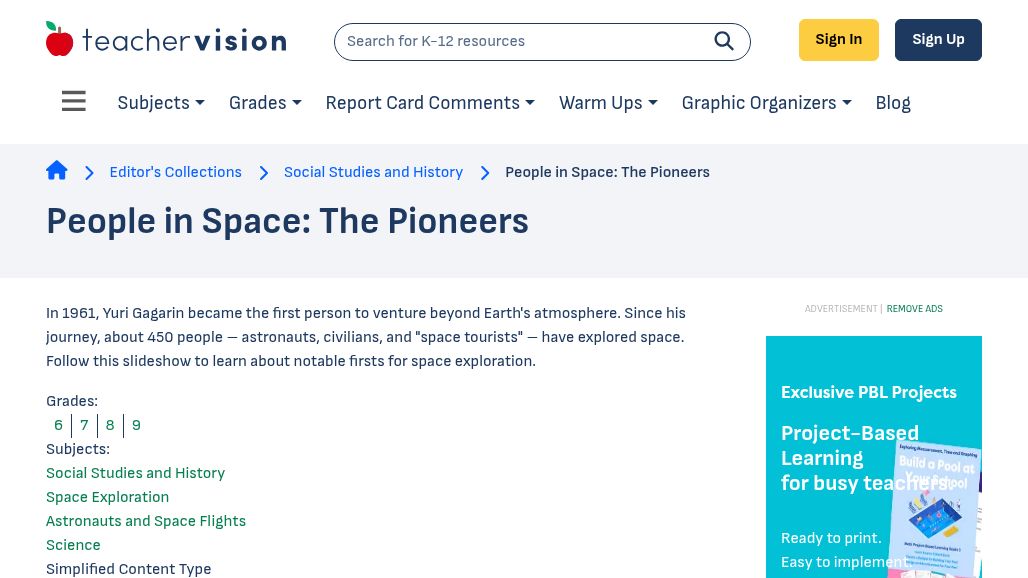The height and width of the screenshot is (578, 1028).
Task: Expand the Grades dropdown menu
Action: click(x=265, y=103)
